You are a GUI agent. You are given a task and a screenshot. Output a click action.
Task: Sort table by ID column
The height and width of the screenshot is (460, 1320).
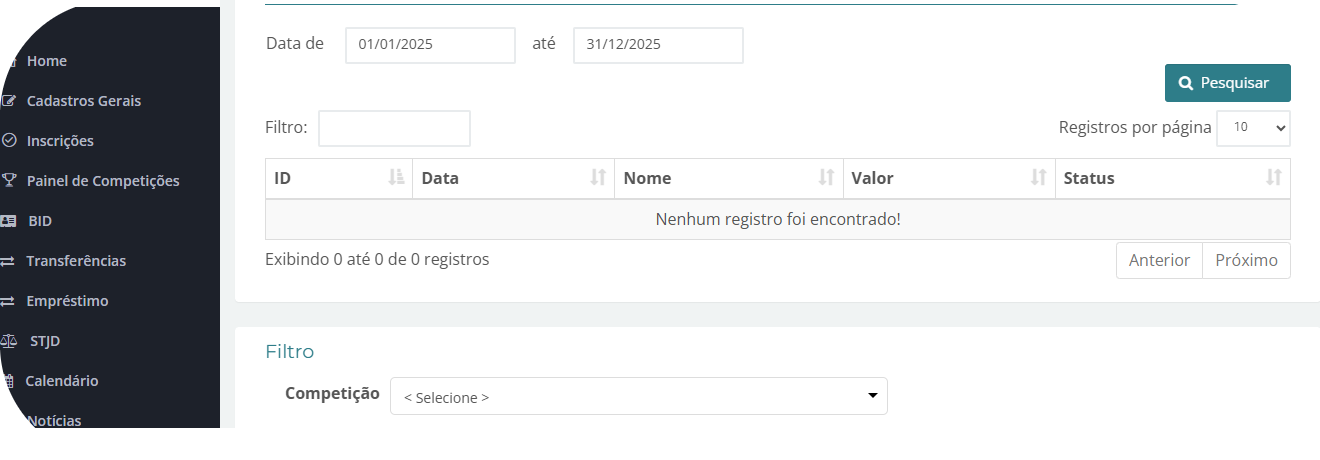click(338, 179)
